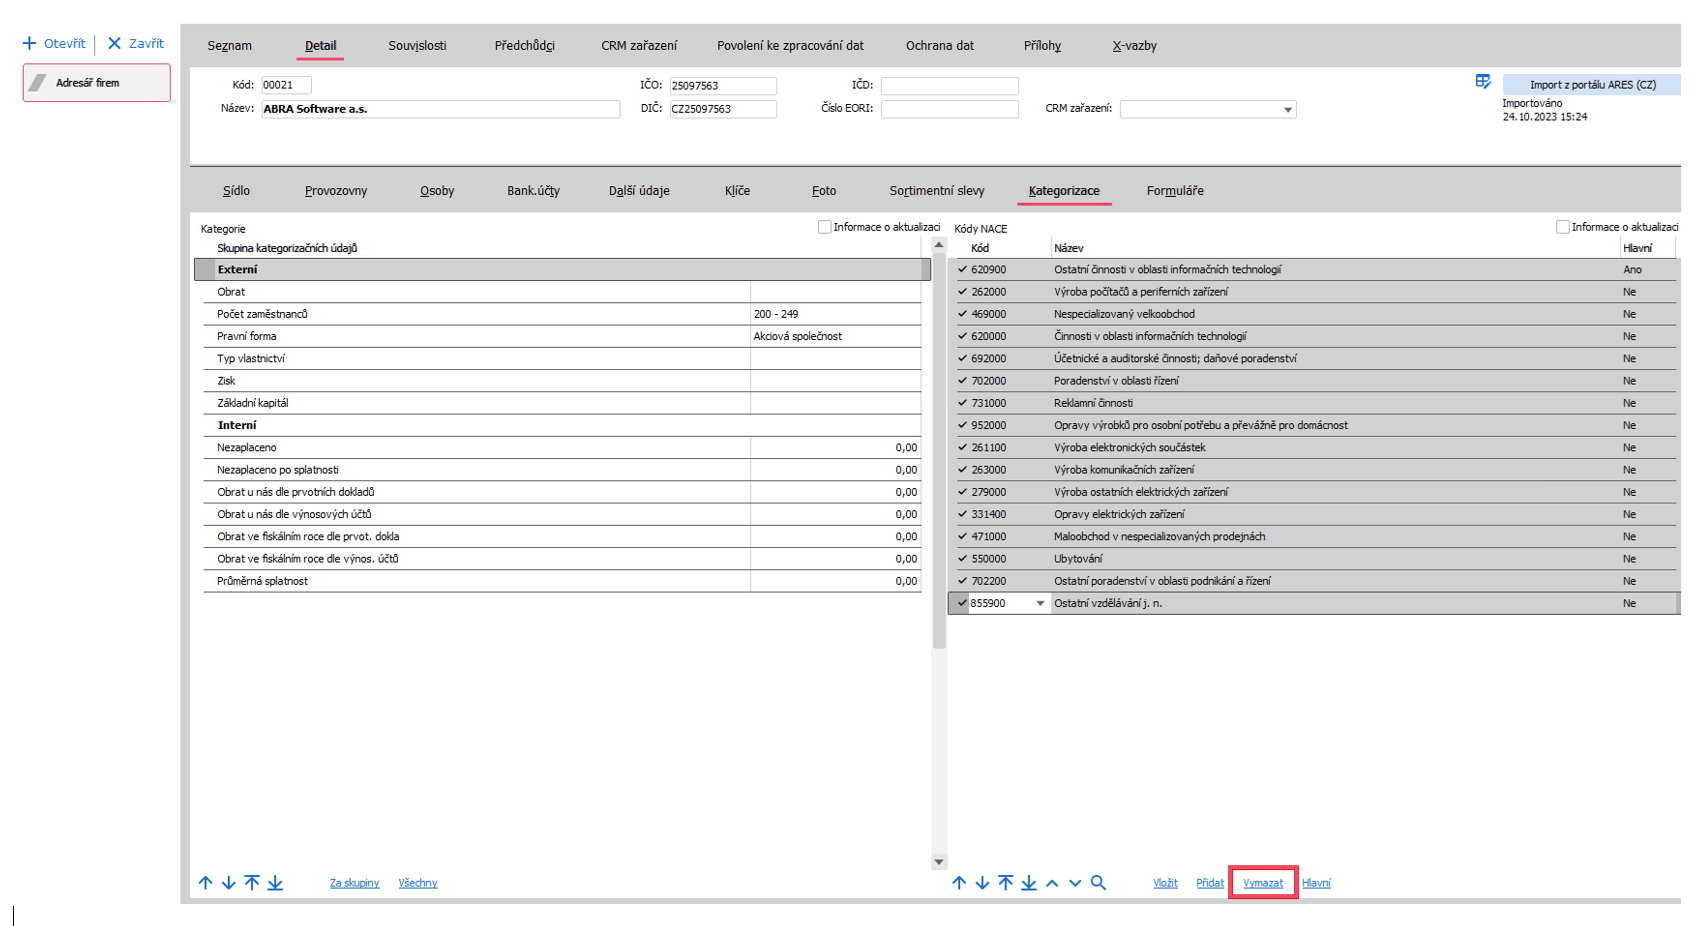
Task: Expand the code dropdown on row 855900
Action: 1040,603
